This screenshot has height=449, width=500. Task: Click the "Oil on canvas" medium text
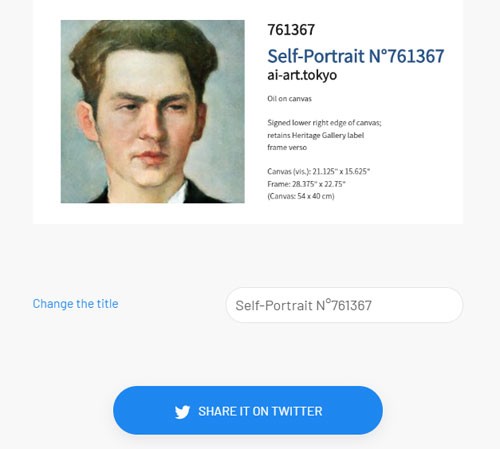pos(289,99)
